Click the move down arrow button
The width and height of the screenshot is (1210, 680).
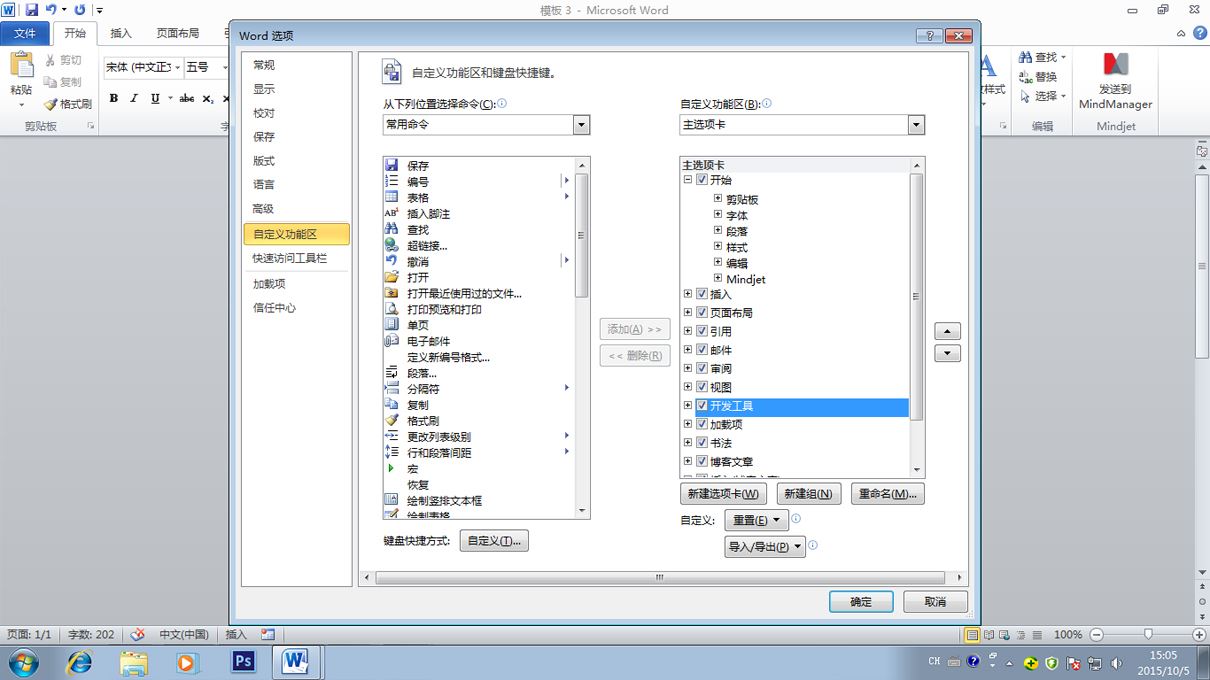tap(947, 353)
